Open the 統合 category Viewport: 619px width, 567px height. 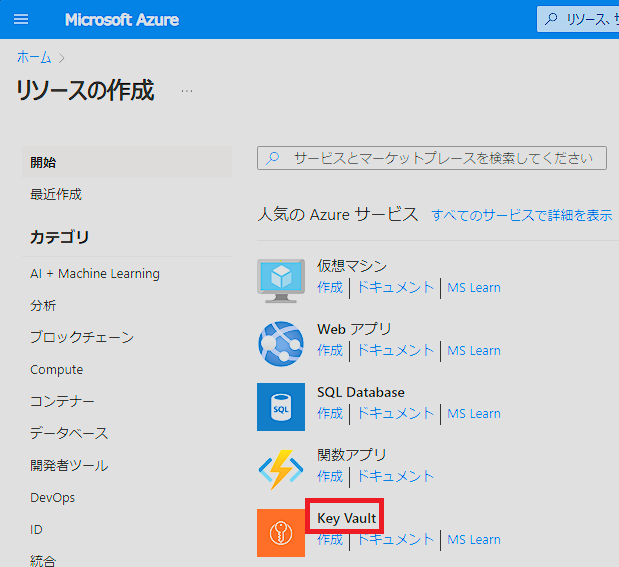click(x=43, y=561)
